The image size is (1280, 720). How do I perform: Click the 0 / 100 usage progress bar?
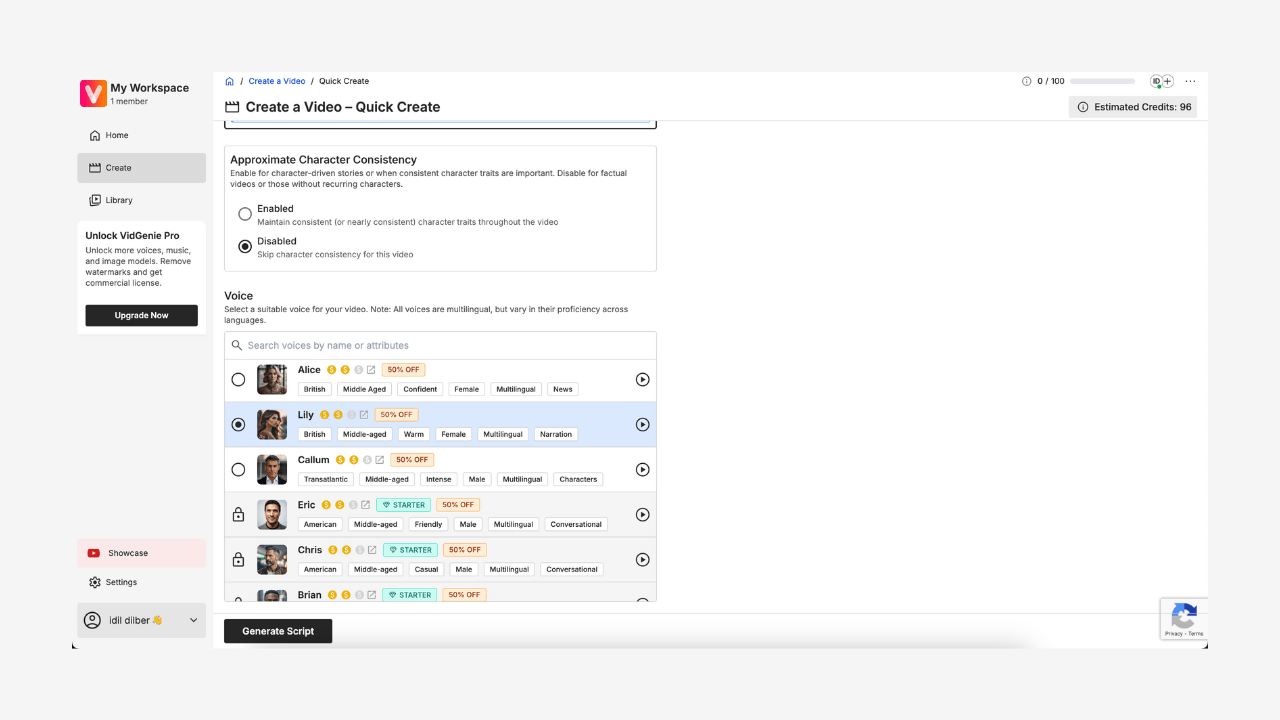pos(1102,81)
